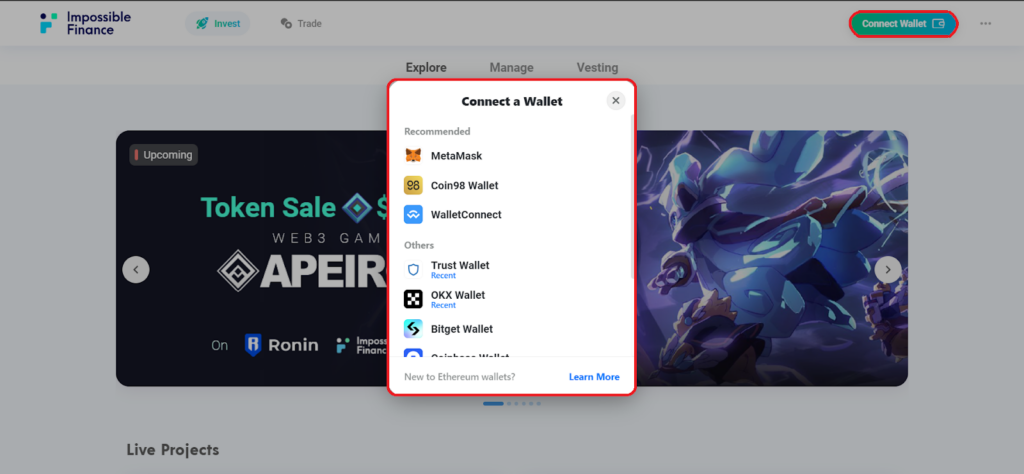Image resolution: width=1024 pixels, height=474 pixels.
Task: Click the Token Sale banner text
Action: point(268,208)
